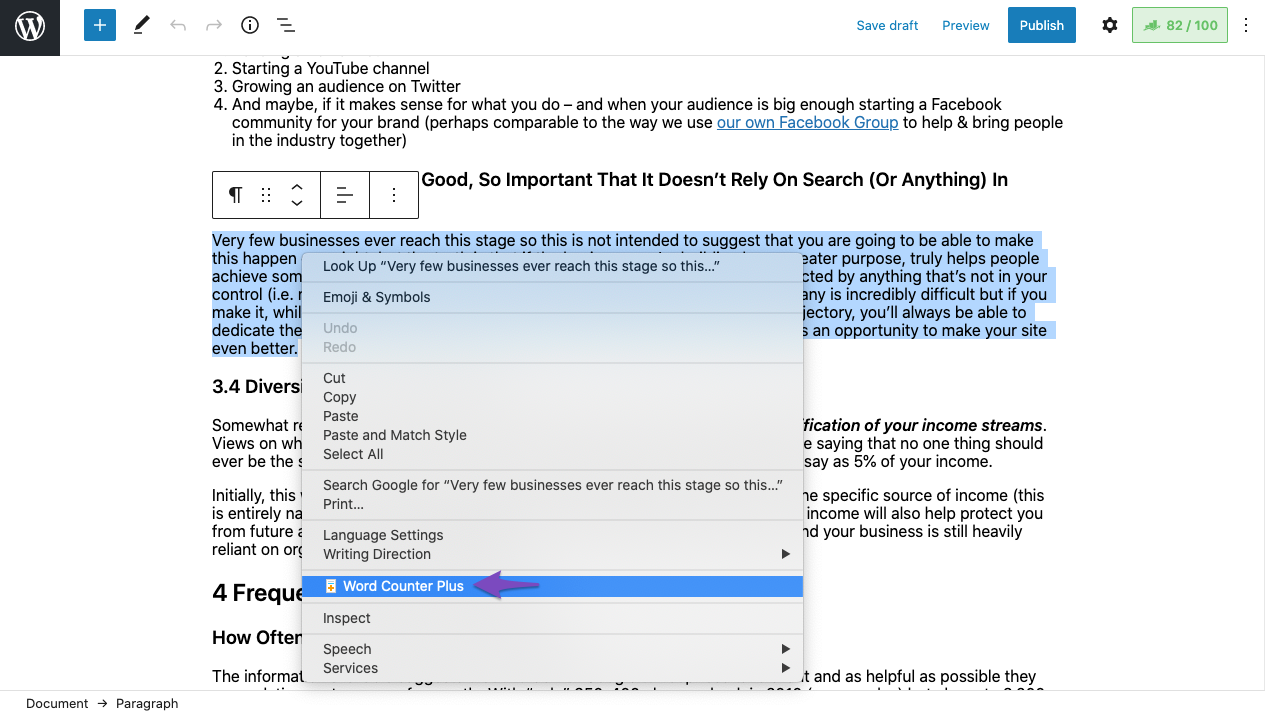Click the undo arrow in top toolbar
The width and height of the screenshot is (1265, 715).
(178, 26)
